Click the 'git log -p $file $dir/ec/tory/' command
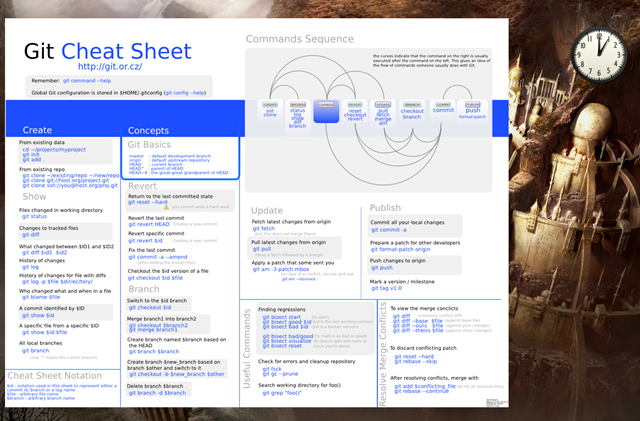 [57, 282]
